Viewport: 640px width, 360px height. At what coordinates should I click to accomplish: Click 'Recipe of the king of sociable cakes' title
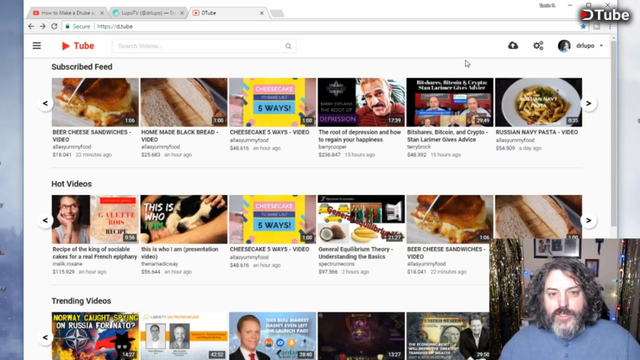click(95, 253)
